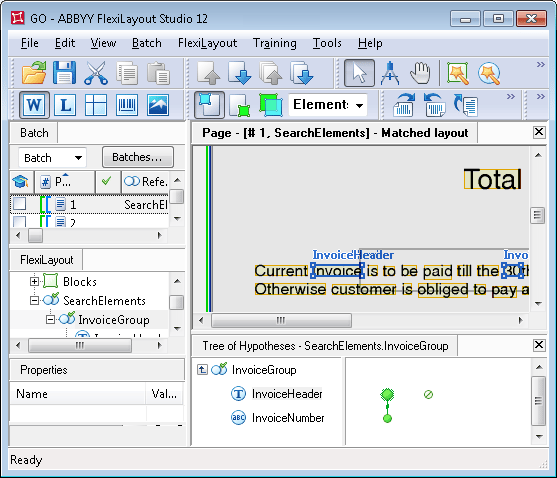The height and width of the screenshot is (478, 557).
Task: Click the Paste clipboard icon
Action: [158, 73]
